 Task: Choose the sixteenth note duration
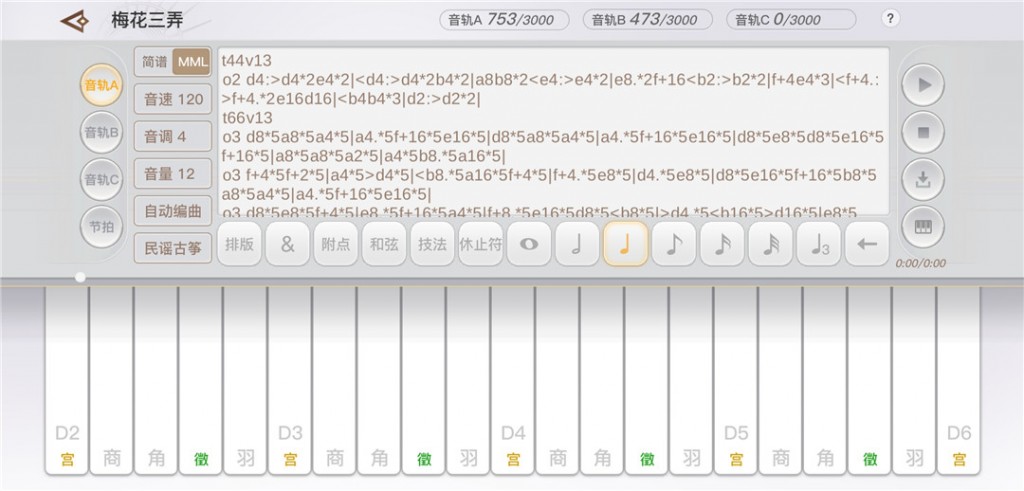coord(722,244)
